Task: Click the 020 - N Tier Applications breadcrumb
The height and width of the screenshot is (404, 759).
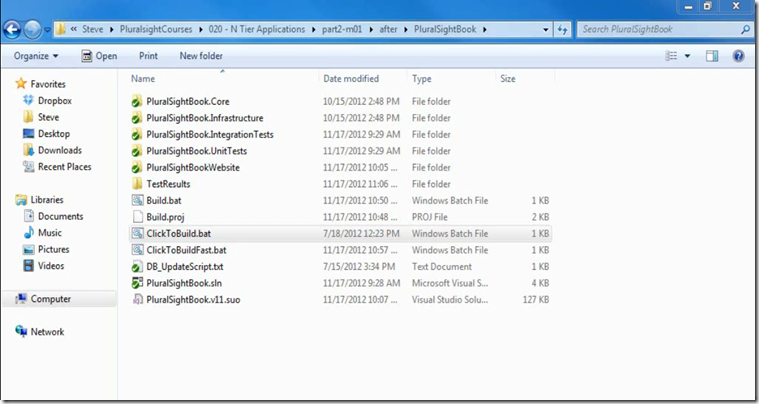Action: (257, 30)
